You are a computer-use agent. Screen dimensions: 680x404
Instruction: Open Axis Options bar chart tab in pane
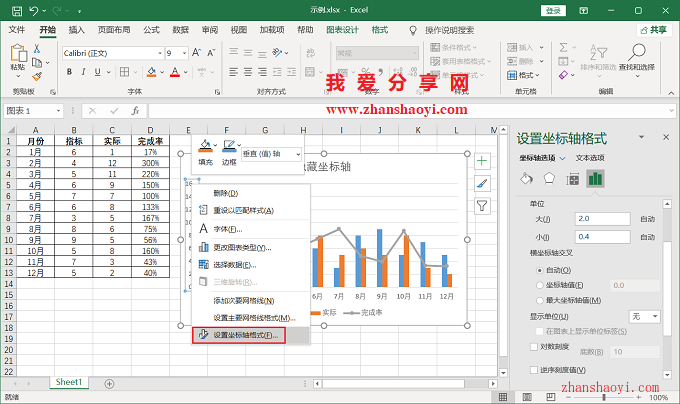point(595,179)
